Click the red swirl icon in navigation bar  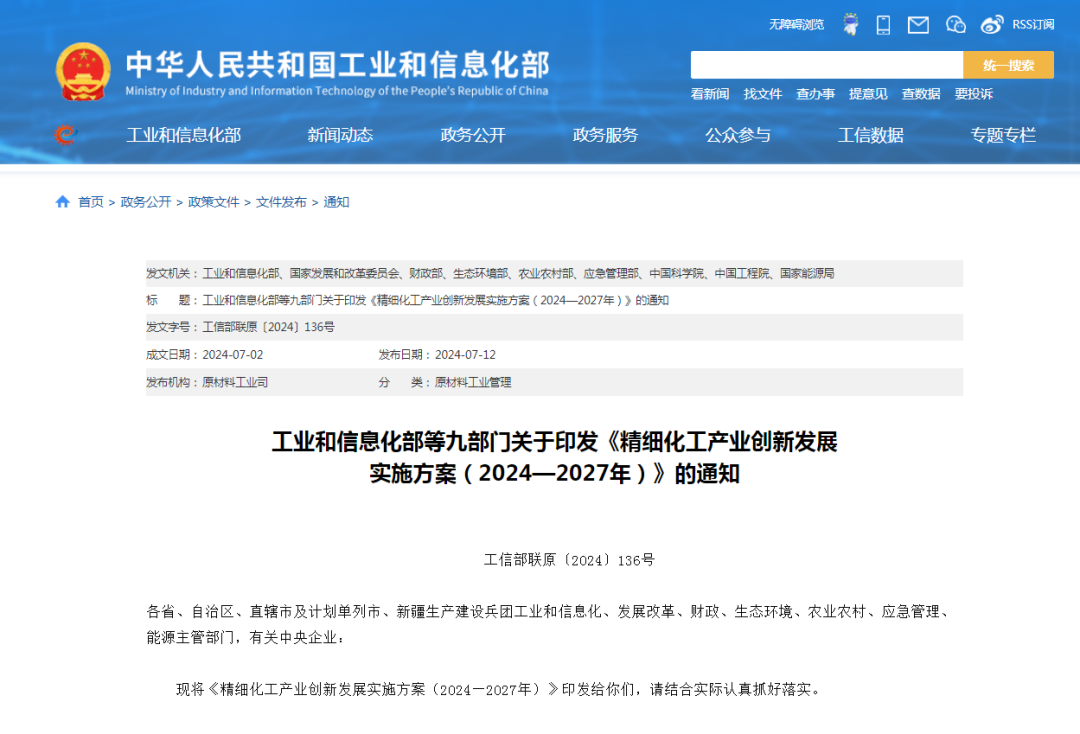65,134
